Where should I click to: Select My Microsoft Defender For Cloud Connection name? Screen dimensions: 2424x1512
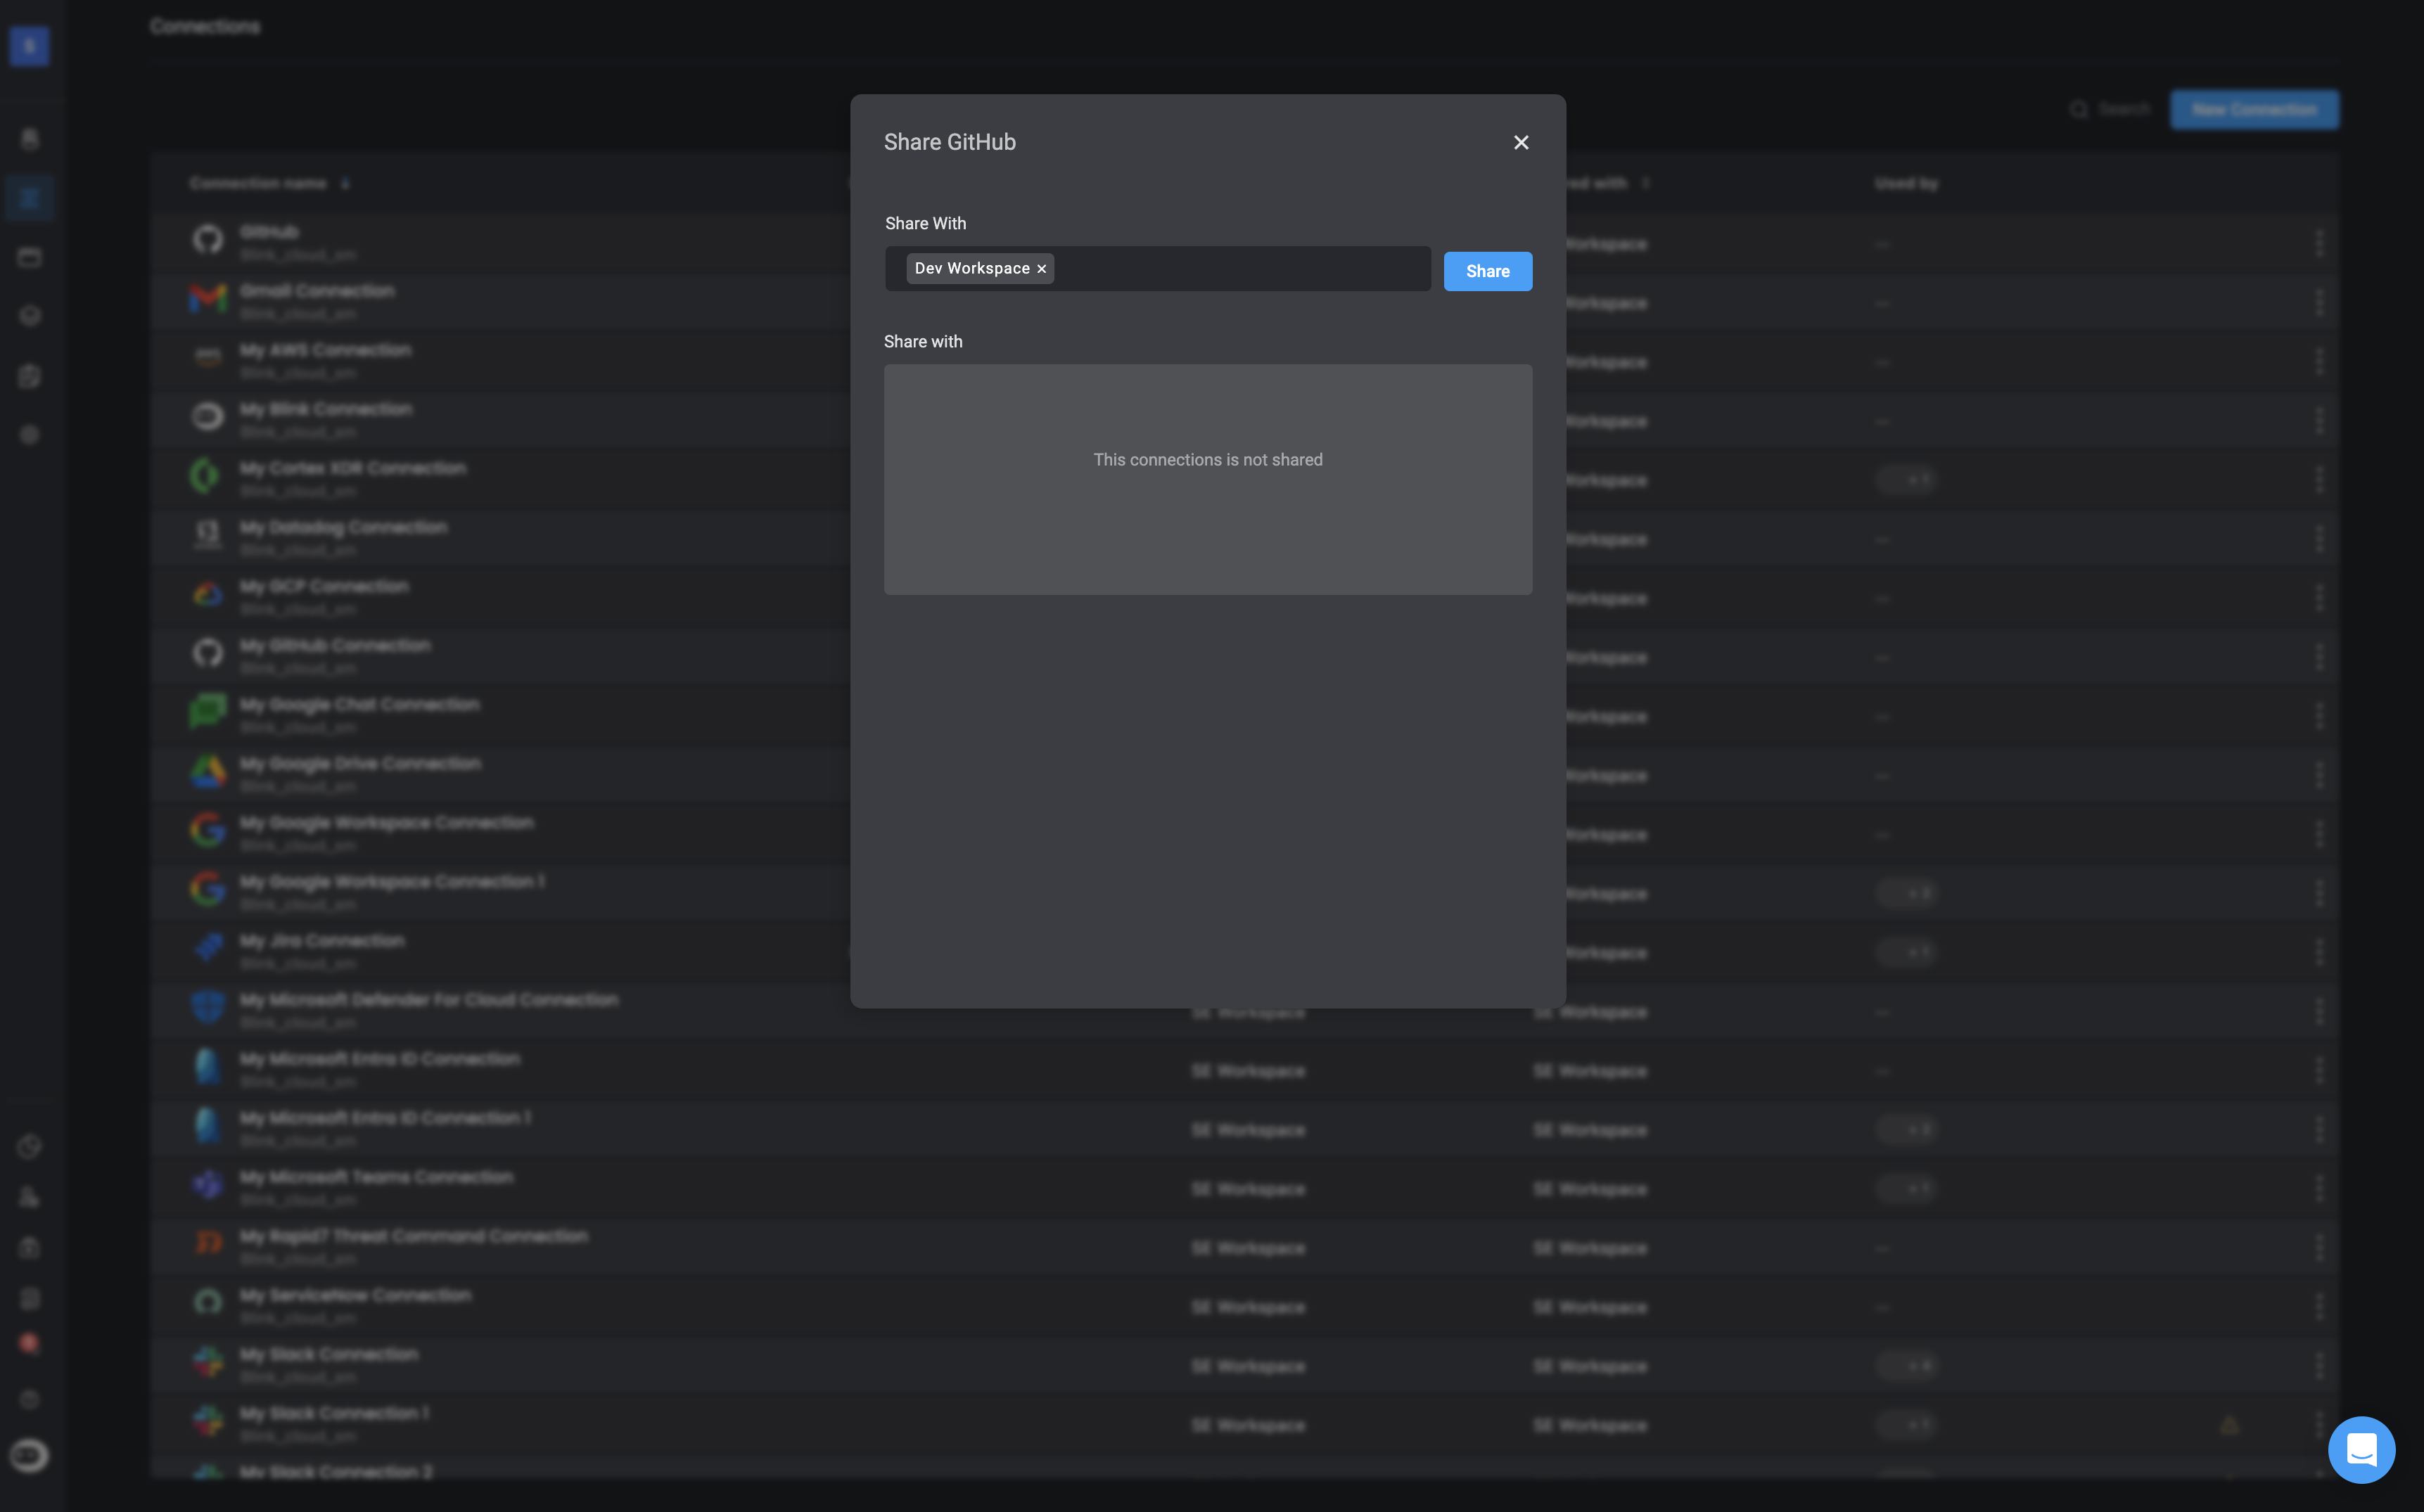[429, 1000]
